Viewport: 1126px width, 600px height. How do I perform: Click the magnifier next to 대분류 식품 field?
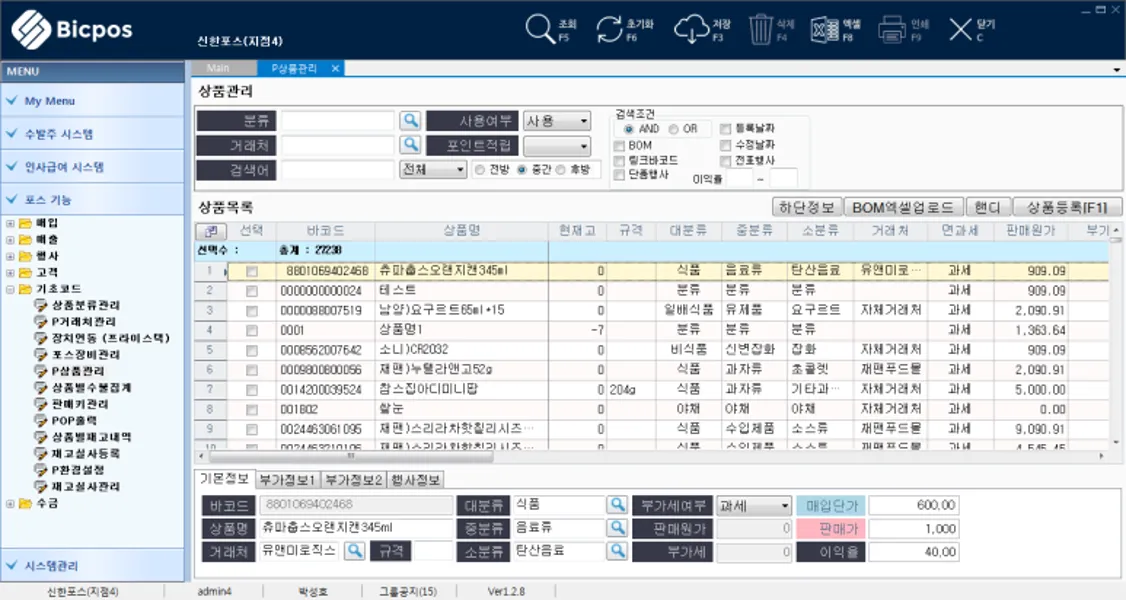click(x=617, y=505)
